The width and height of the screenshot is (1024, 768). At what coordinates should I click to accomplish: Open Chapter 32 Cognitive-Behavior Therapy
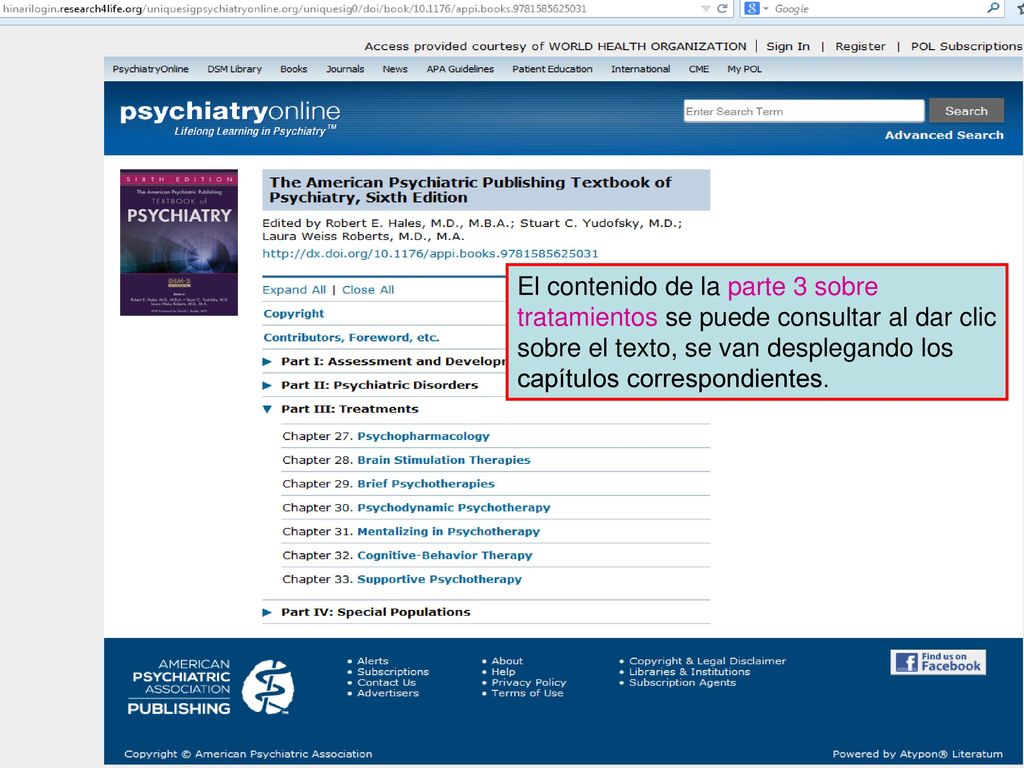444,556
